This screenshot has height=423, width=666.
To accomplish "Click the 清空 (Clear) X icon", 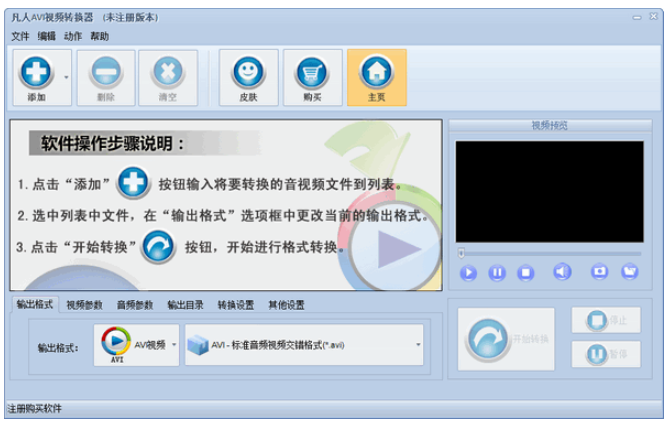I will coord(168,72).
